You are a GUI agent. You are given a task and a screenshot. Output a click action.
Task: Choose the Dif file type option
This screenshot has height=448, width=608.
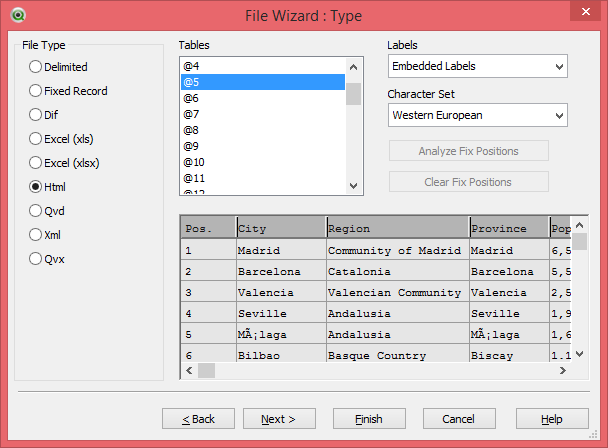(43, 115)
